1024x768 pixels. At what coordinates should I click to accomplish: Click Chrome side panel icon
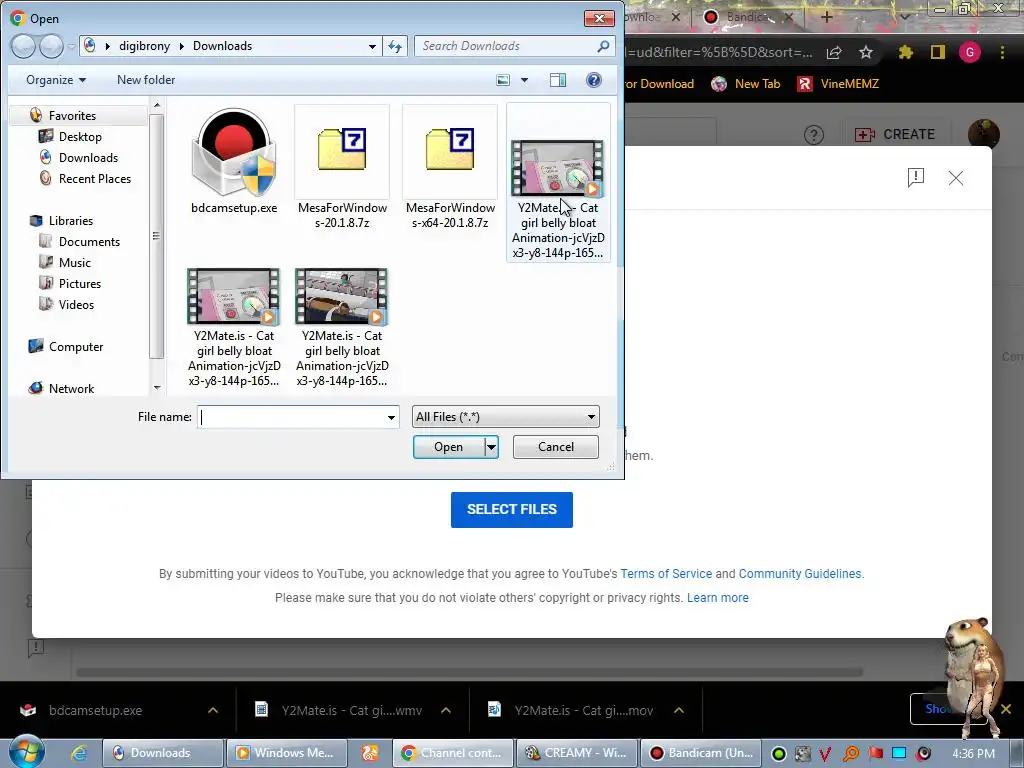point(938,52)
